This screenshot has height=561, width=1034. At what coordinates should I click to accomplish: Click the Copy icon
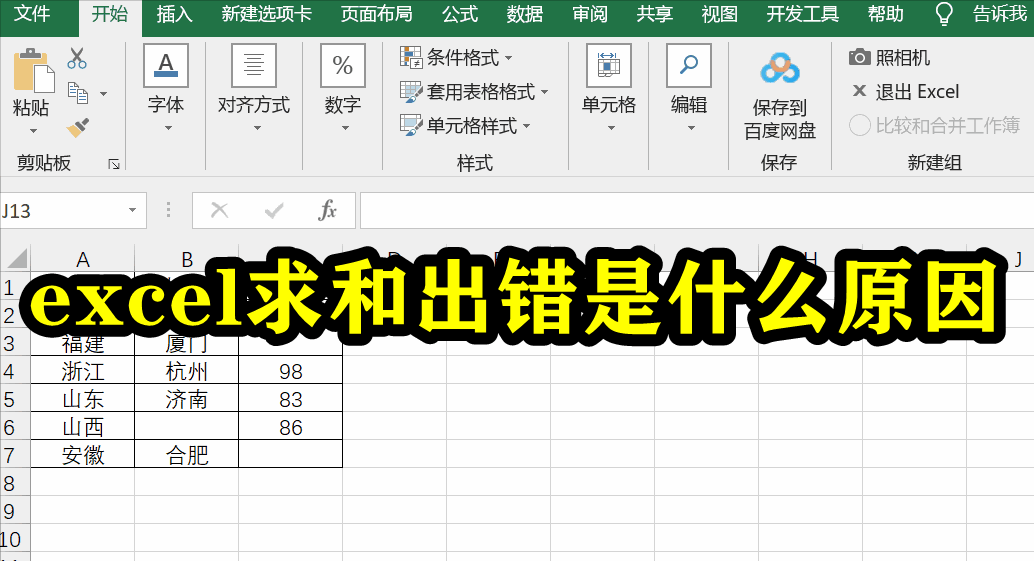(x=78, y=93)
